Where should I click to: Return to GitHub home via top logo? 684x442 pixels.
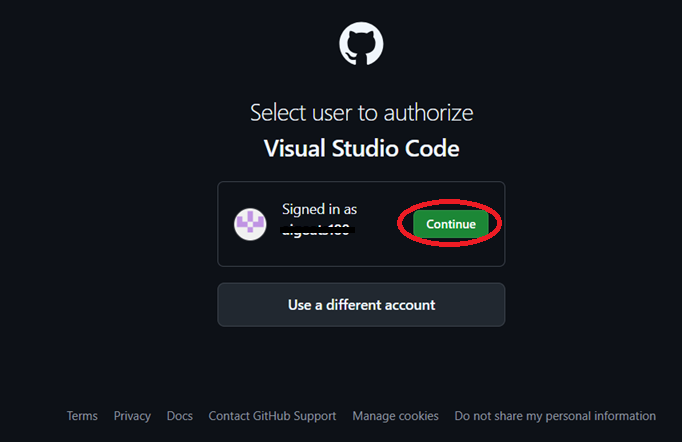coord(361,45)
